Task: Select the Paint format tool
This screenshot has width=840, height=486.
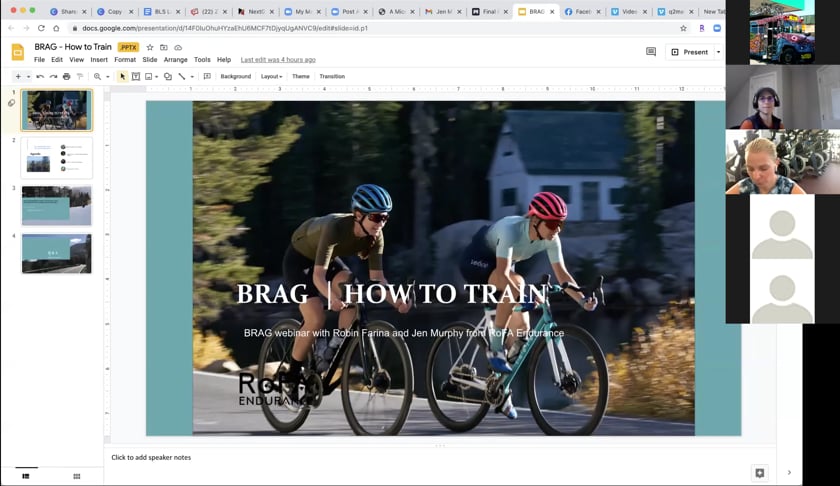Action: [80, 77]
